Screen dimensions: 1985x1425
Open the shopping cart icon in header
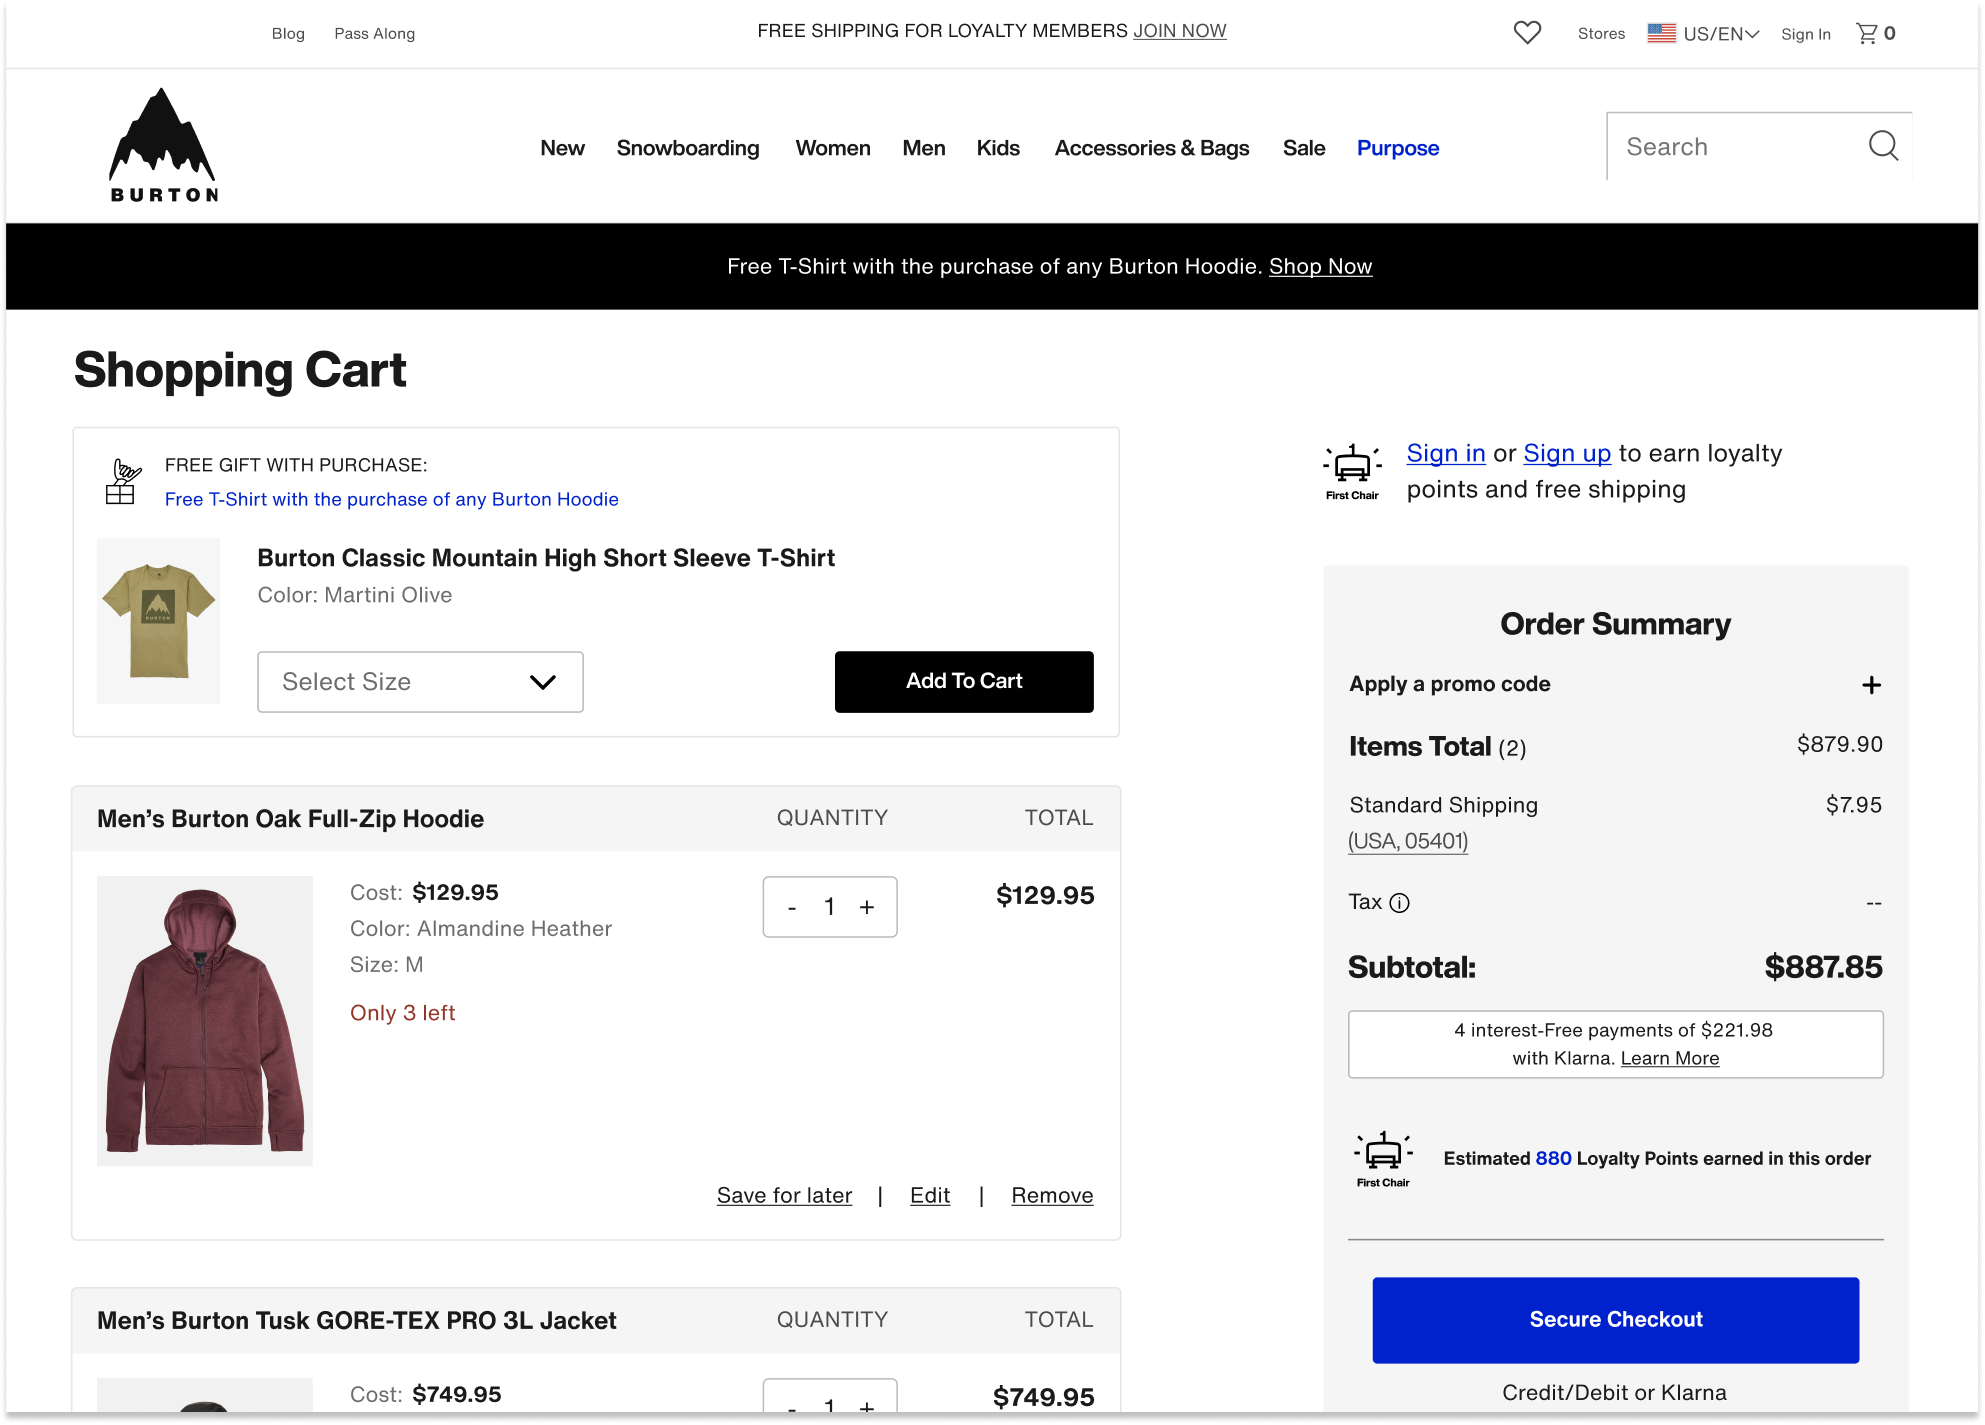click(1867, 33)
